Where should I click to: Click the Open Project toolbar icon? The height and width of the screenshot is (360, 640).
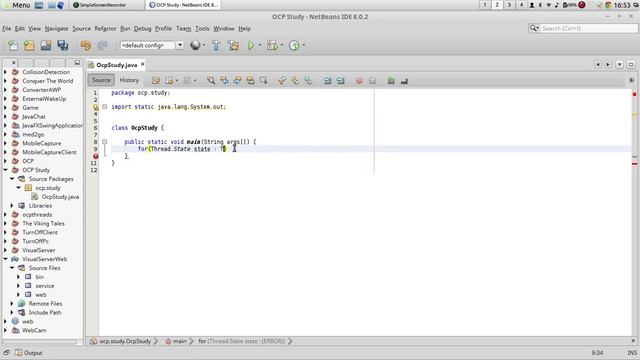pos(46,45)
